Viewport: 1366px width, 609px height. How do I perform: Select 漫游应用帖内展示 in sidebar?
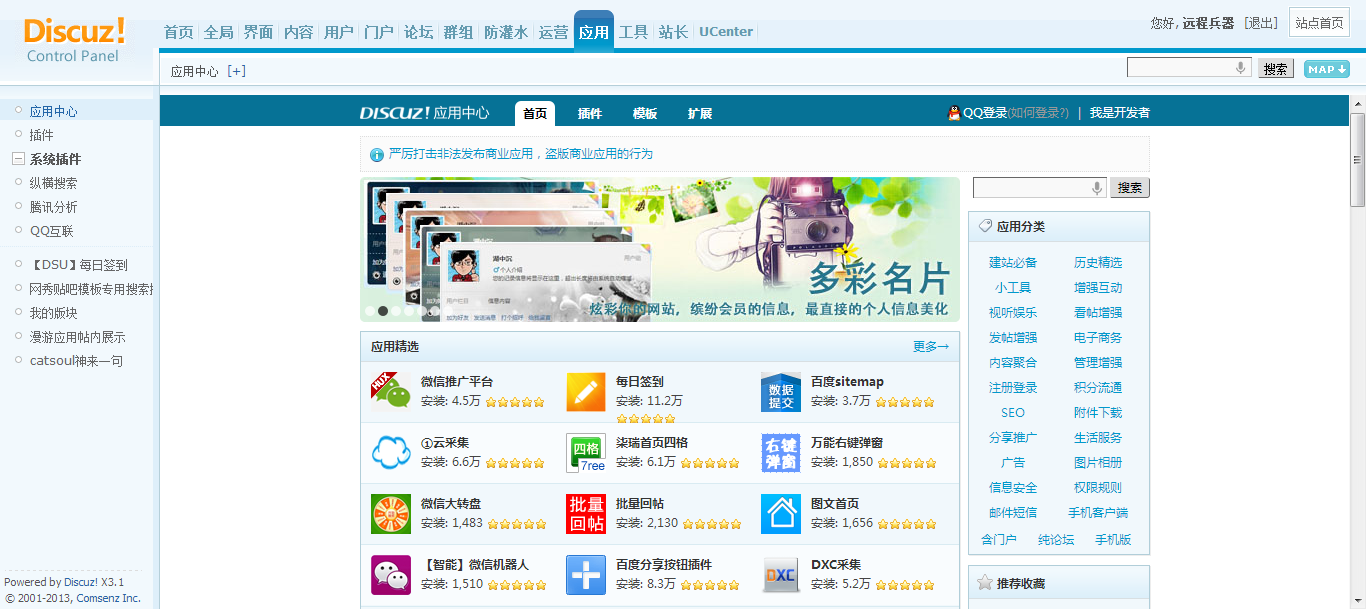77,337
